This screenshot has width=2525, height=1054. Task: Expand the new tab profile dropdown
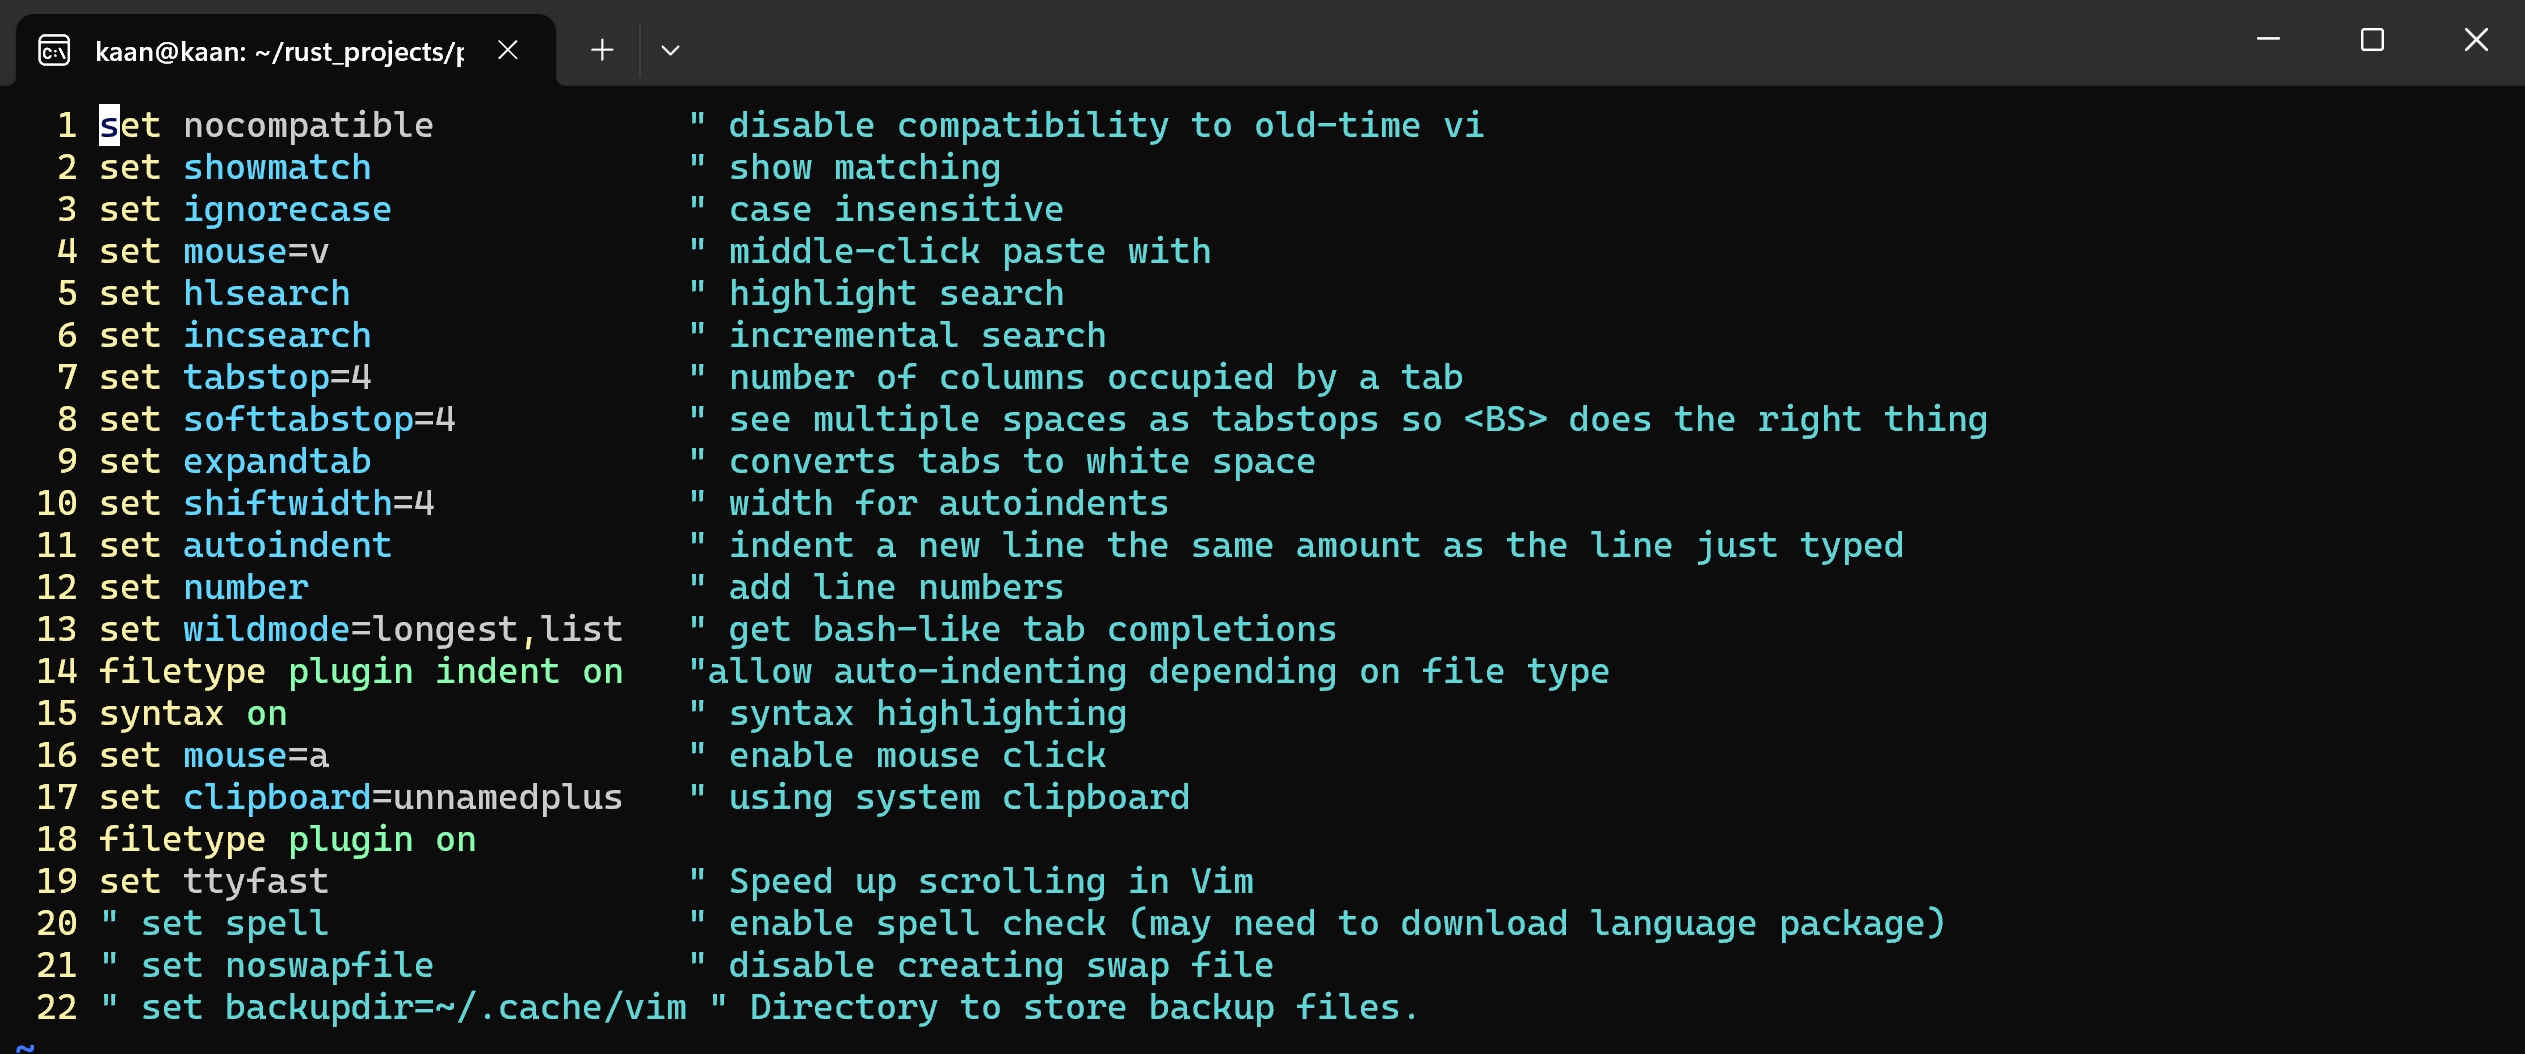click(x=670, y=50)
